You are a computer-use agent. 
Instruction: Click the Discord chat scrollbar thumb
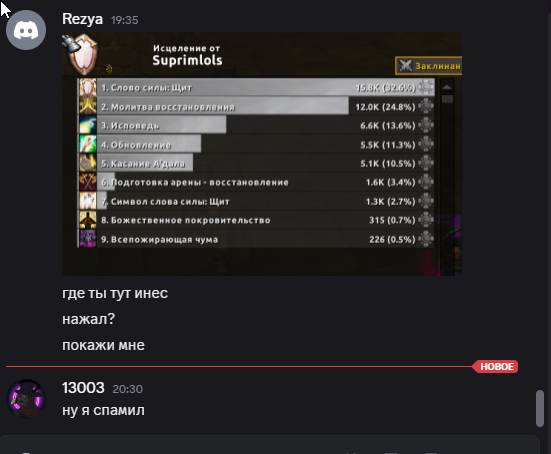540,408
